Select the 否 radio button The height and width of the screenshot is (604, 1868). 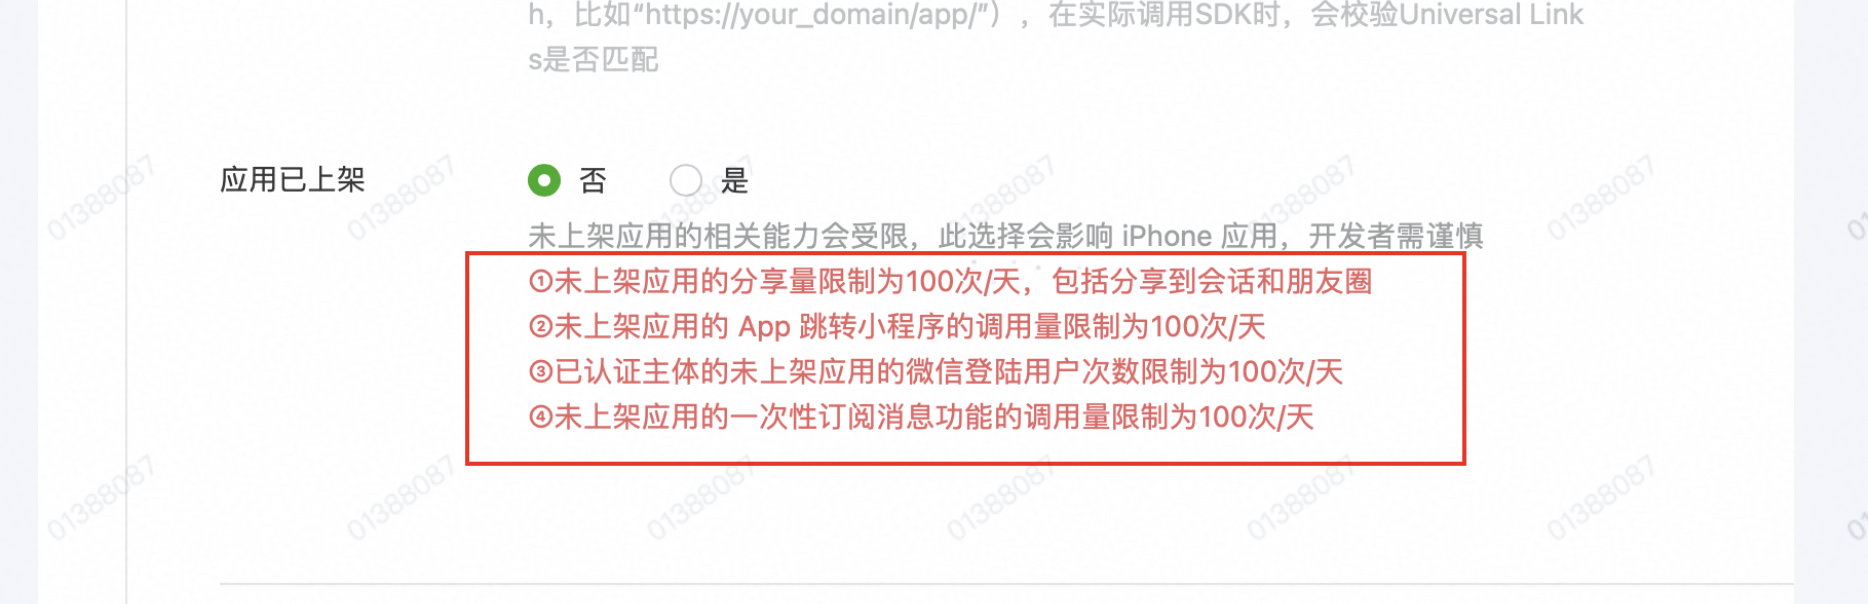(x=544, y=181)
